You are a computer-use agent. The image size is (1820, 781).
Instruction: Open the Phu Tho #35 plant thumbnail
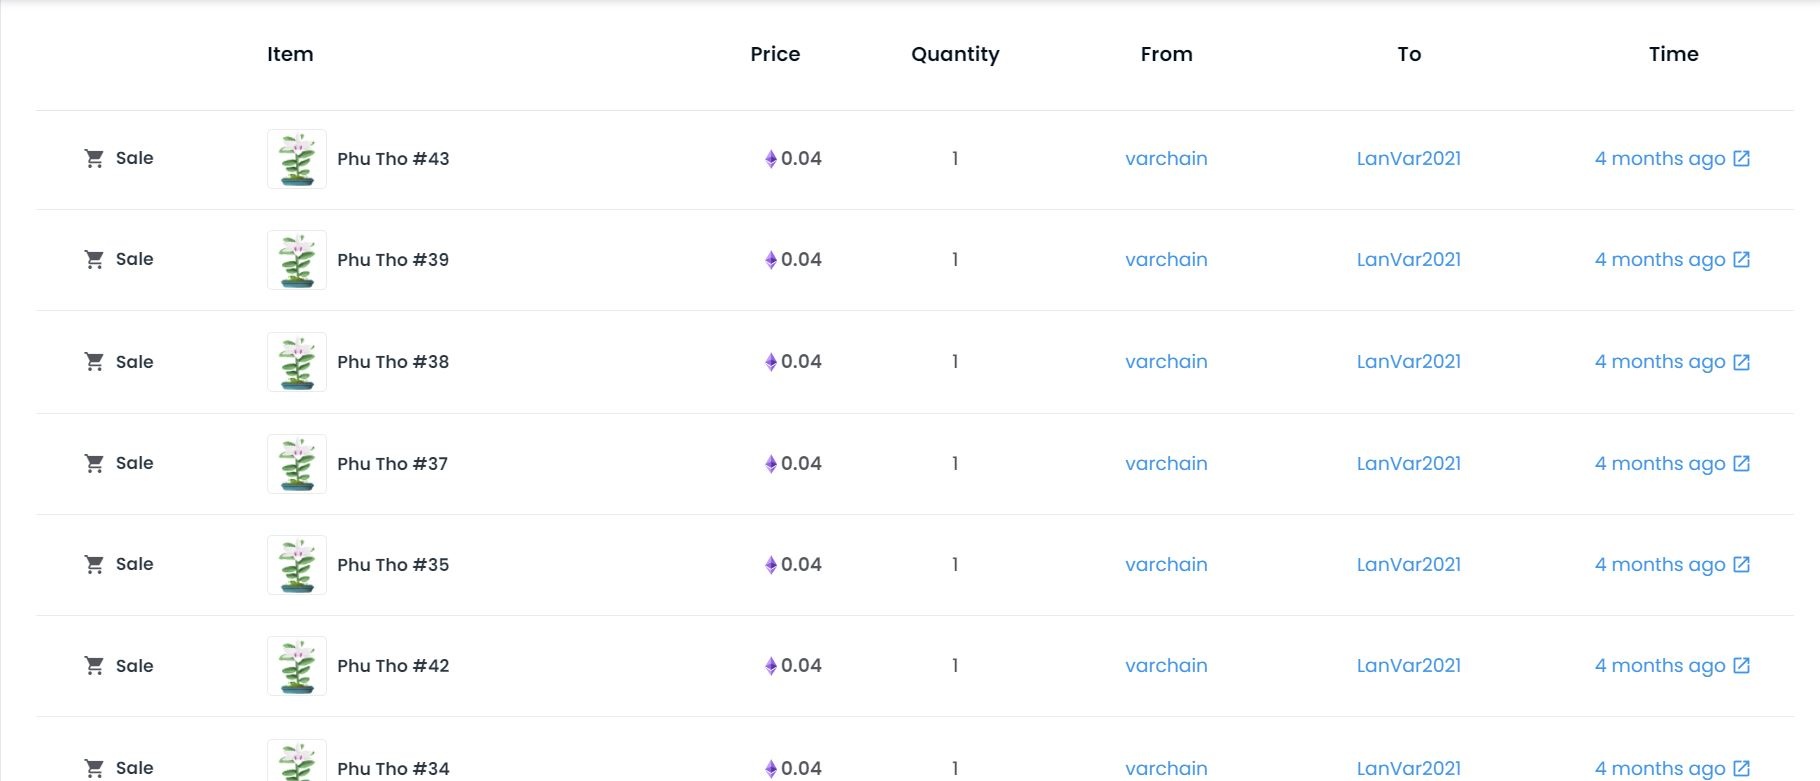[x=297, y=565]
